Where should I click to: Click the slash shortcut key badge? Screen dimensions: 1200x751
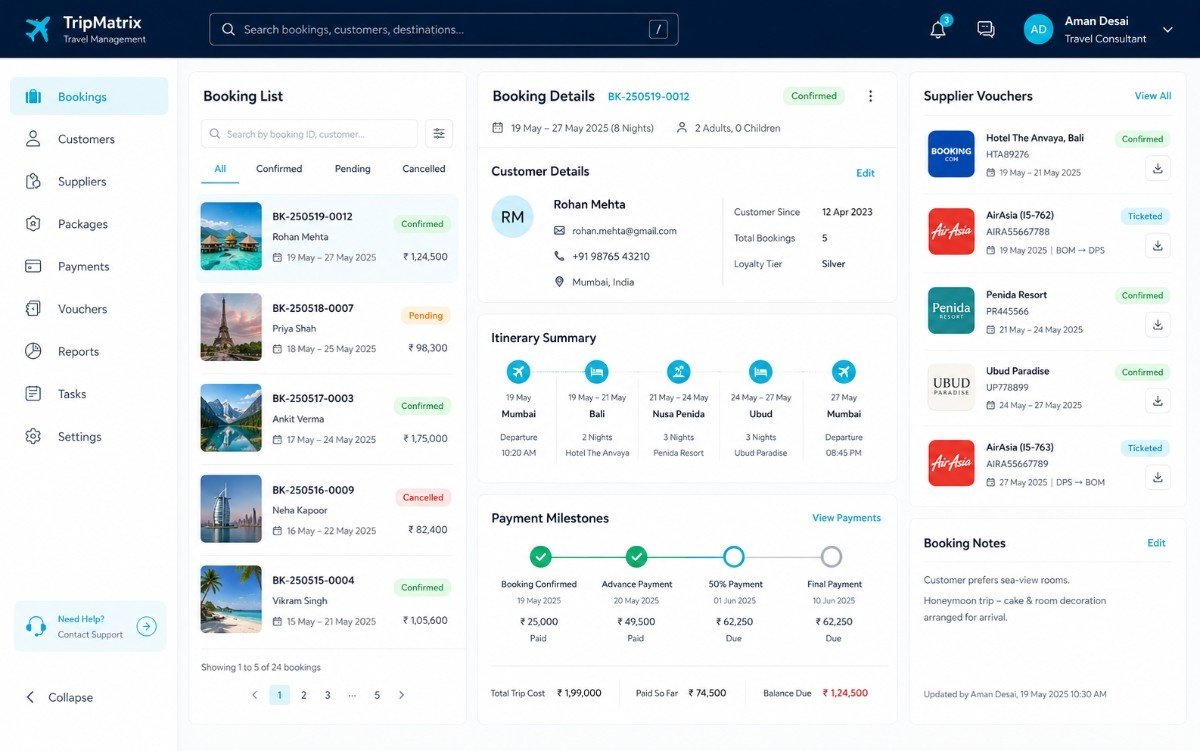pos(658,29)
